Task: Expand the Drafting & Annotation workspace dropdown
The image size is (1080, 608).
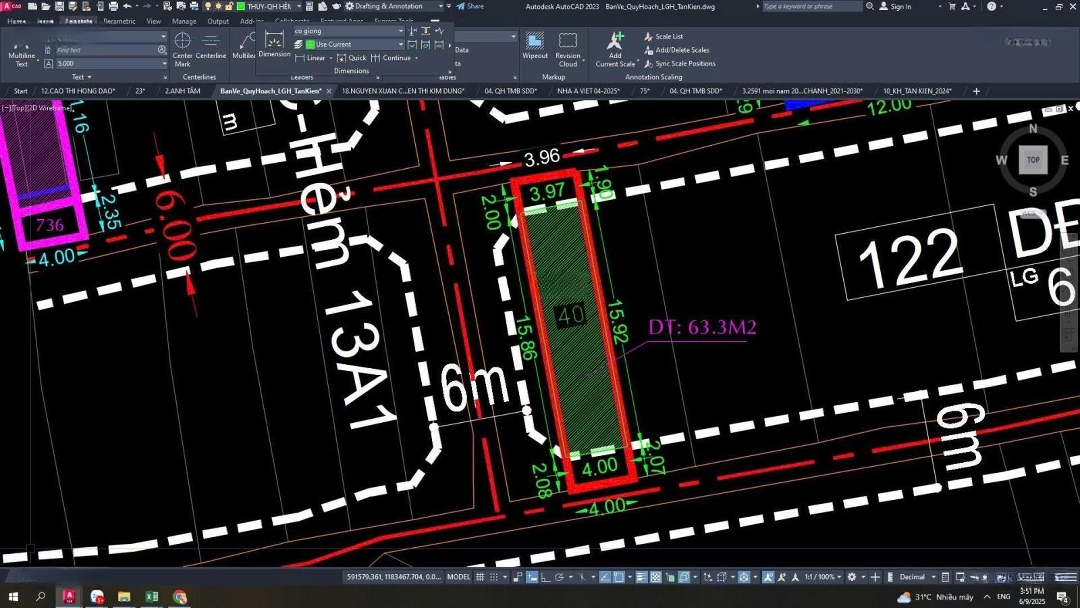Action: tap(440, 6)
